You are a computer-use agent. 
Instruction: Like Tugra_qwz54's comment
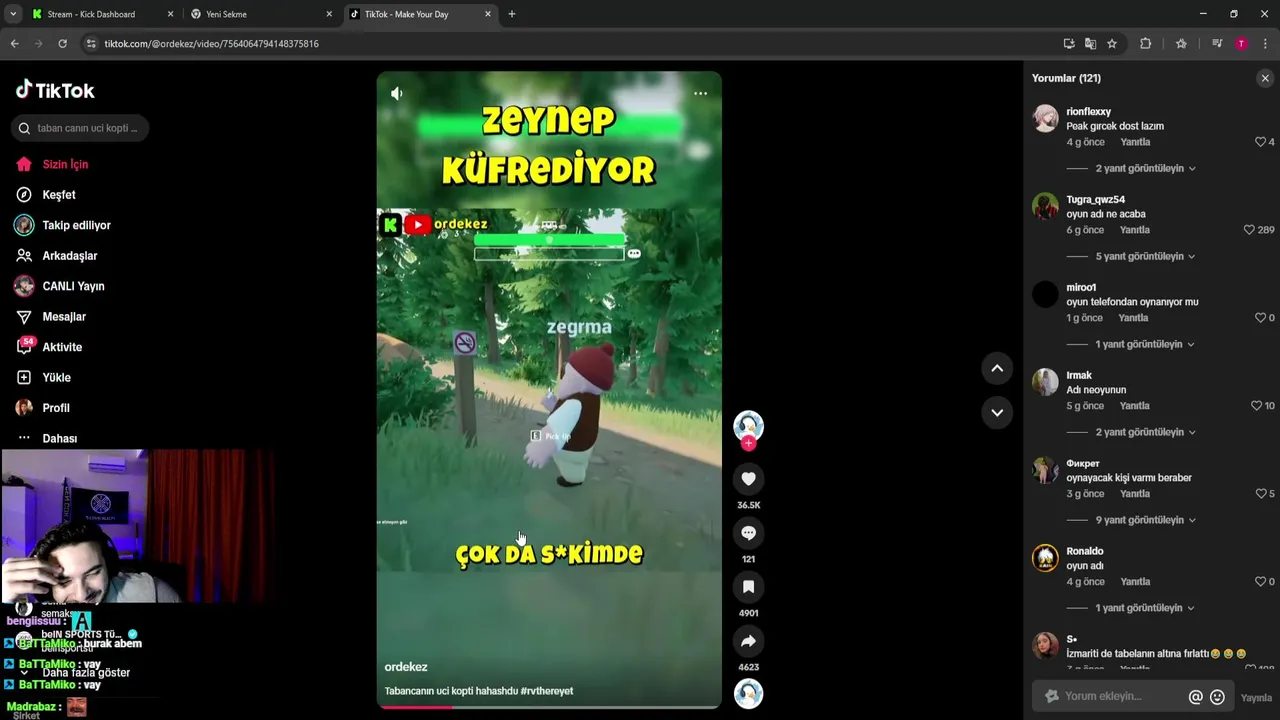1249,230
